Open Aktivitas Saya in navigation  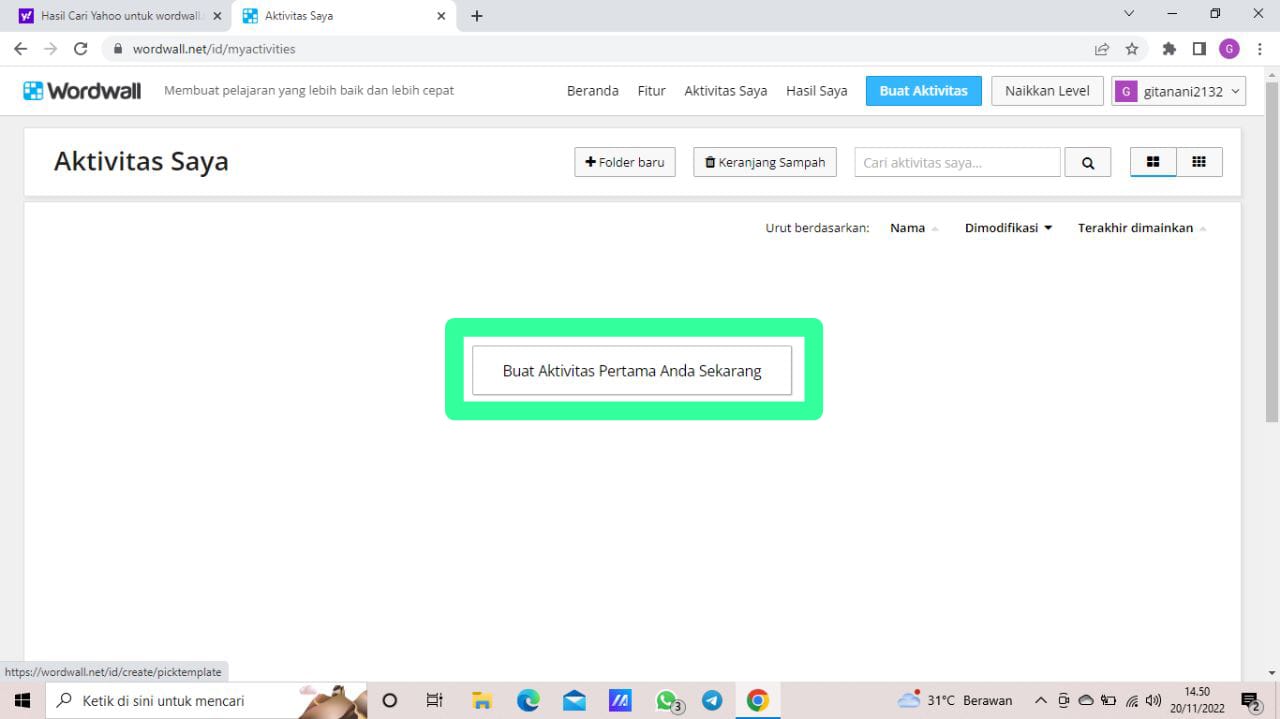(x=726, y=91)
